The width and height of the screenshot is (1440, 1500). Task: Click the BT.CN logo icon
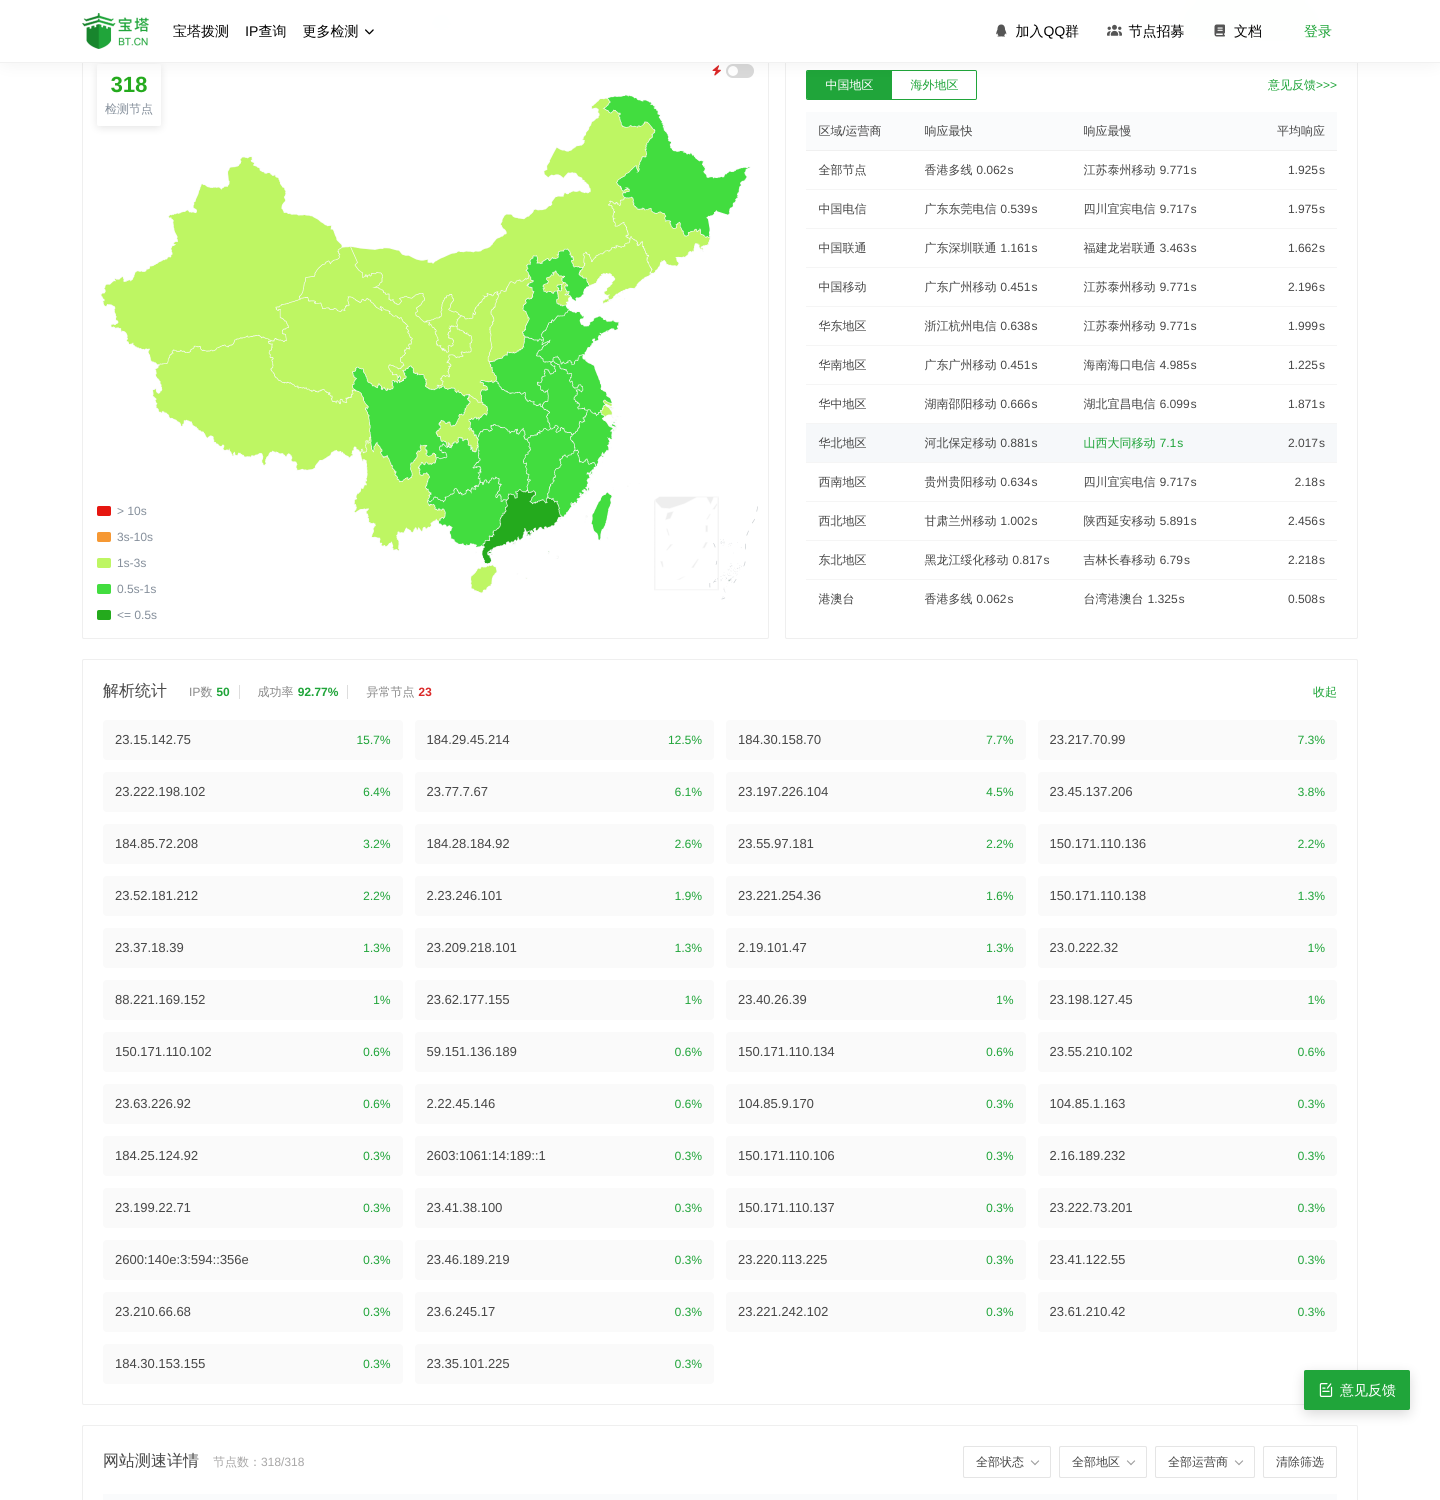click(116, 31)
